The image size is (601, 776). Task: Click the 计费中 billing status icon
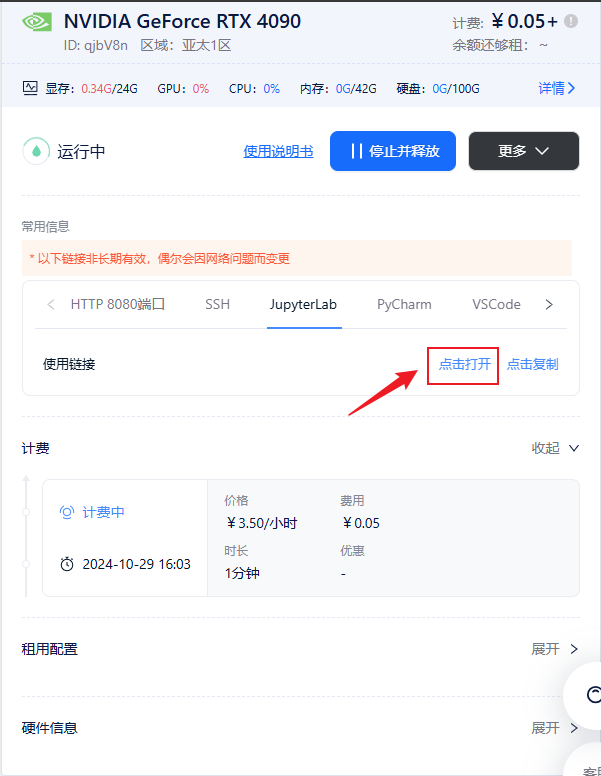(67, 512)
